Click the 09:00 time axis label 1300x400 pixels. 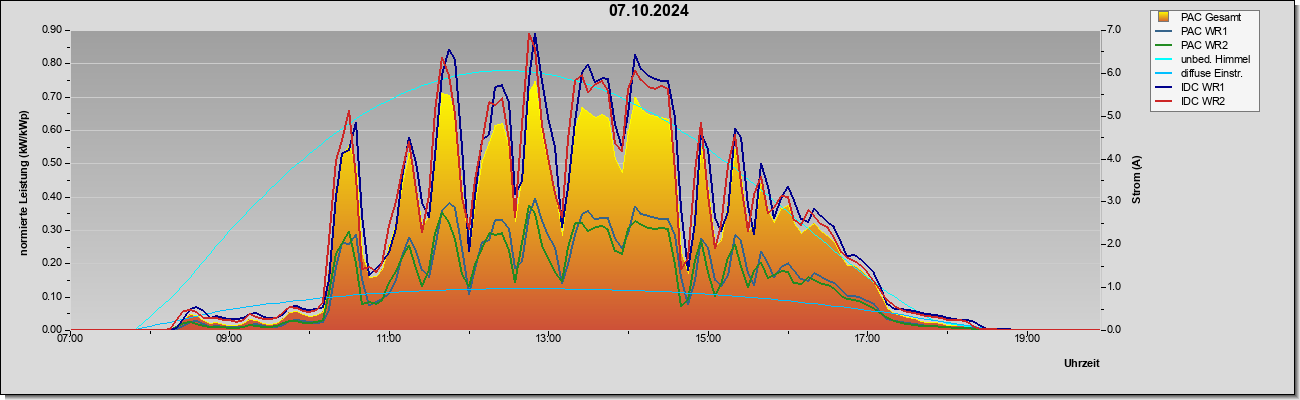[229, 339]
